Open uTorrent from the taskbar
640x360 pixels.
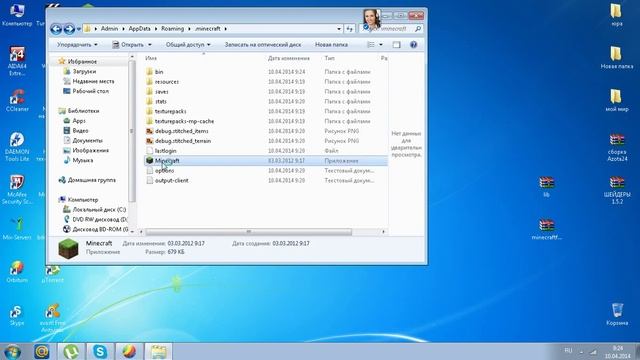[x=71, y=352]
